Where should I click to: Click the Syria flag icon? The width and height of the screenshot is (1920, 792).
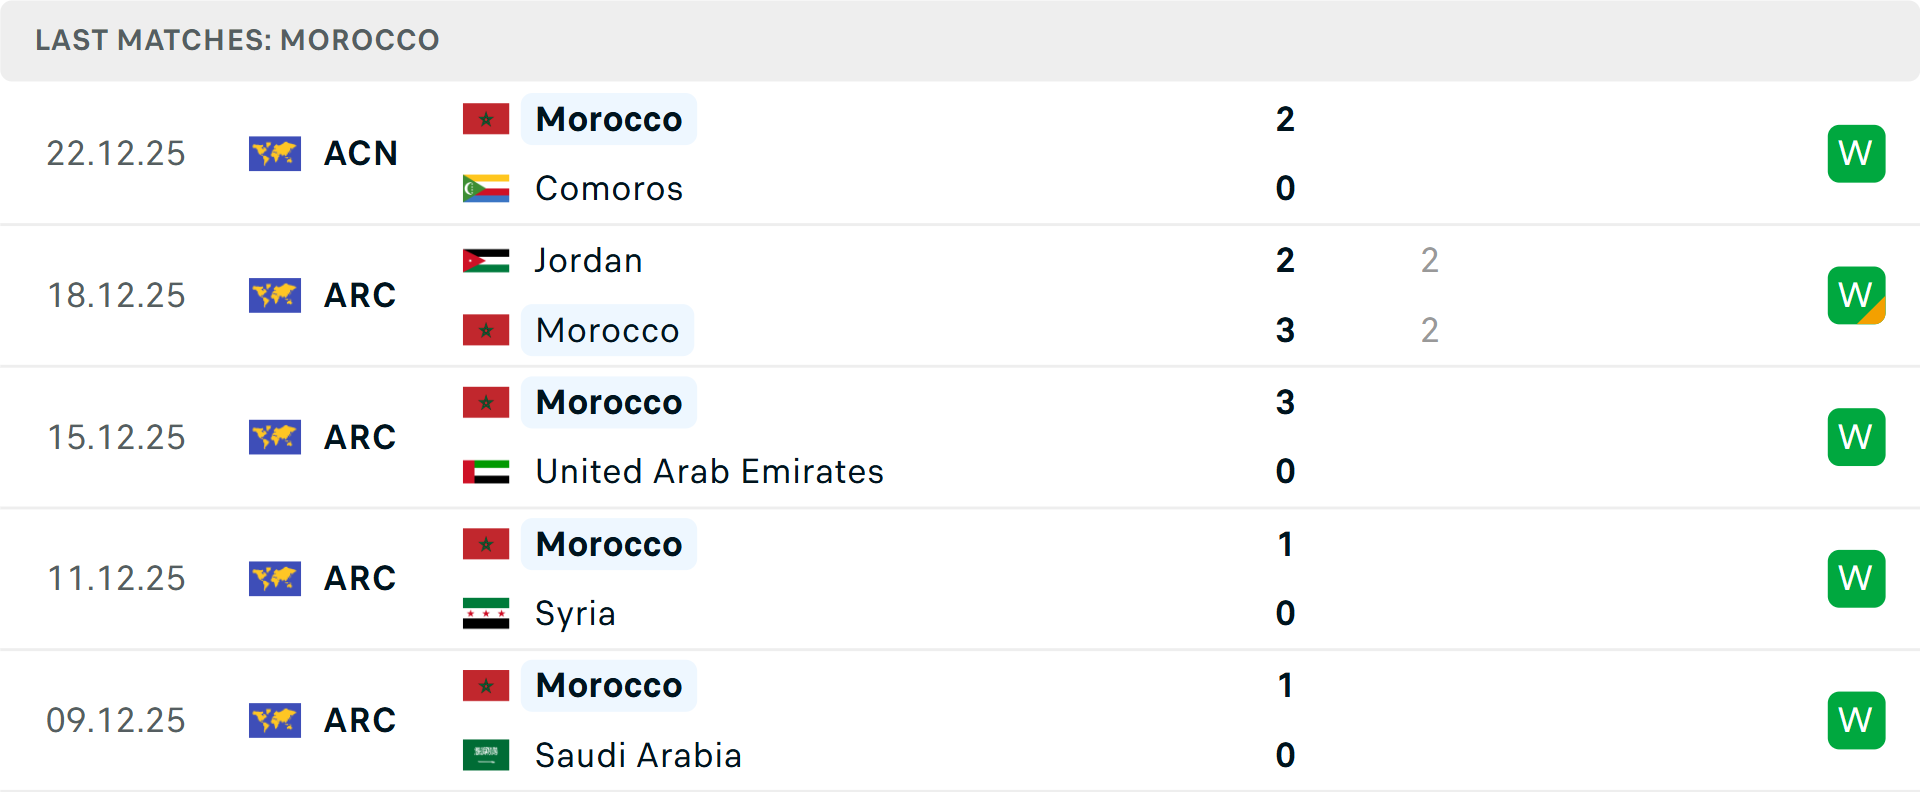click(486, 613)
